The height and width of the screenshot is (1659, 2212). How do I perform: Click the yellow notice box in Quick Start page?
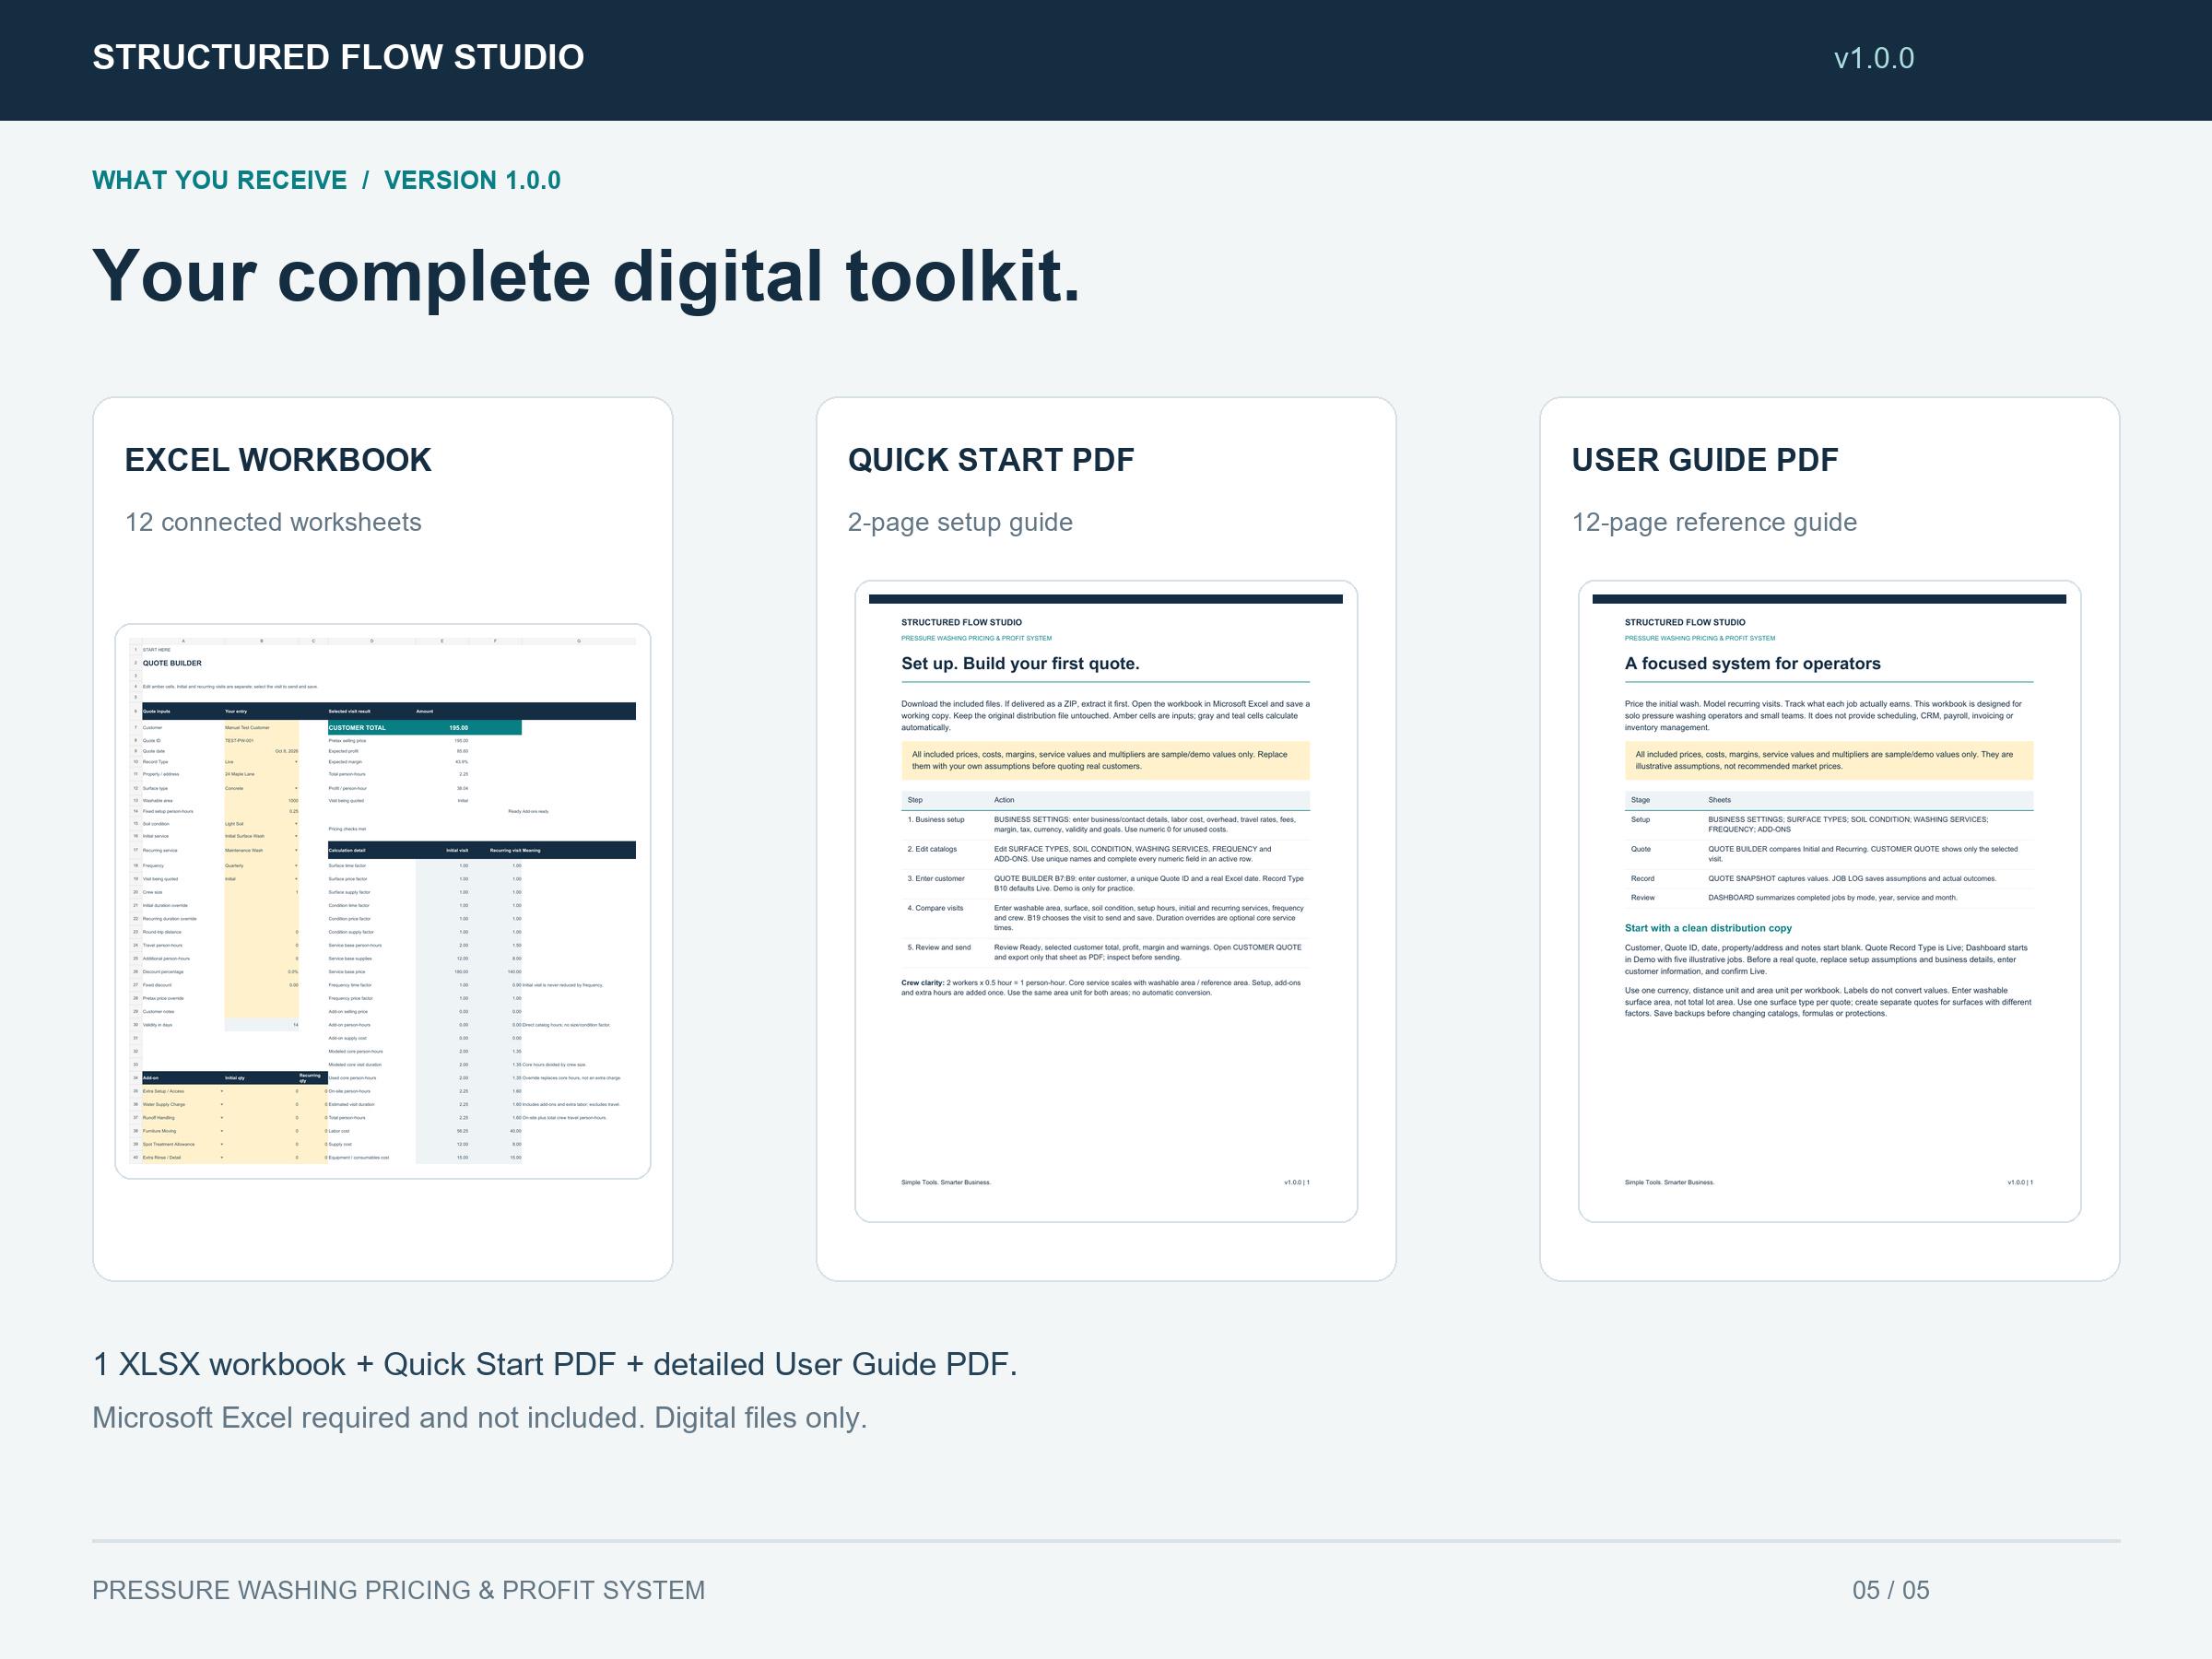(1105, 761)
